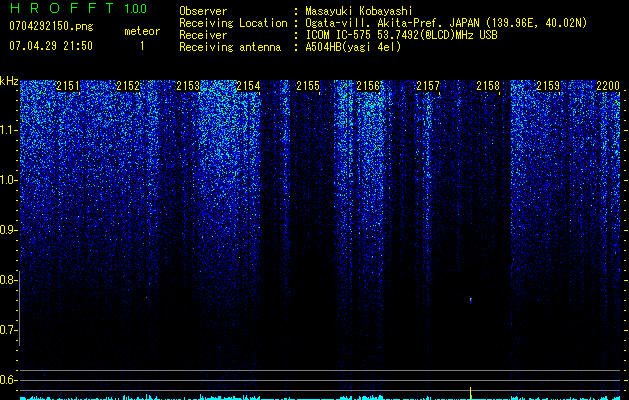Click the 0.7 frequency axis label
The height and width of the screenshot is (400, 629).
pos(8,330)
